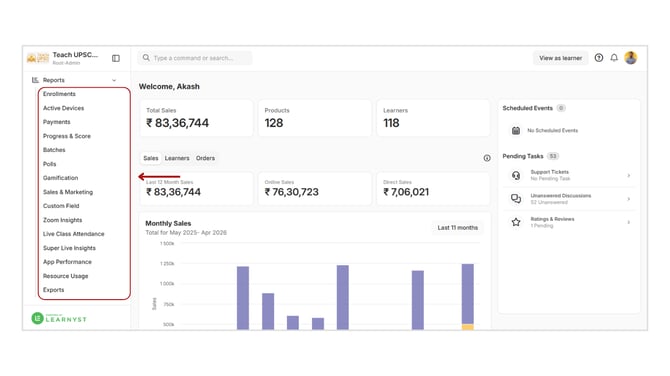Image resolution: width=670 pixels, height=376 pixels.
Task: Click the Support Tickets headset icon
Action: click(516, 175)
